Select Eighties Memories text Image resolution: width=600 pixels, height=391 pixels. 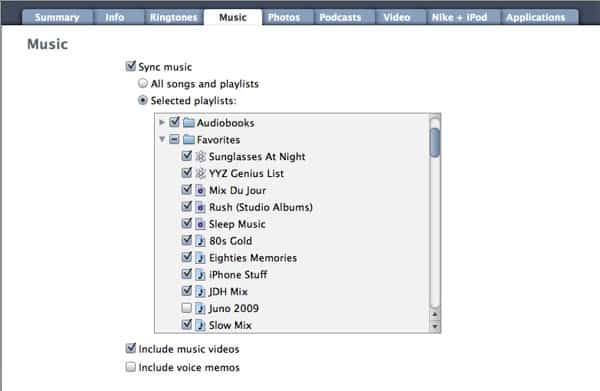pyautogui.click(x=253, y=257)
